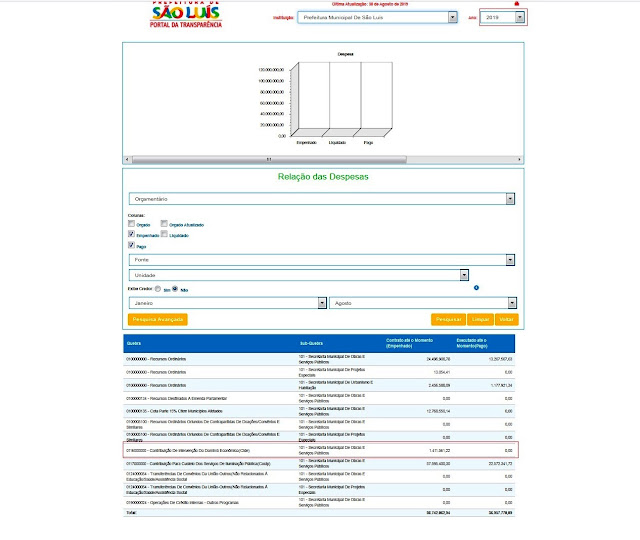Open the Ano 2019 dropdown
This screenshot has height=540, width=640.
(502, 18)
